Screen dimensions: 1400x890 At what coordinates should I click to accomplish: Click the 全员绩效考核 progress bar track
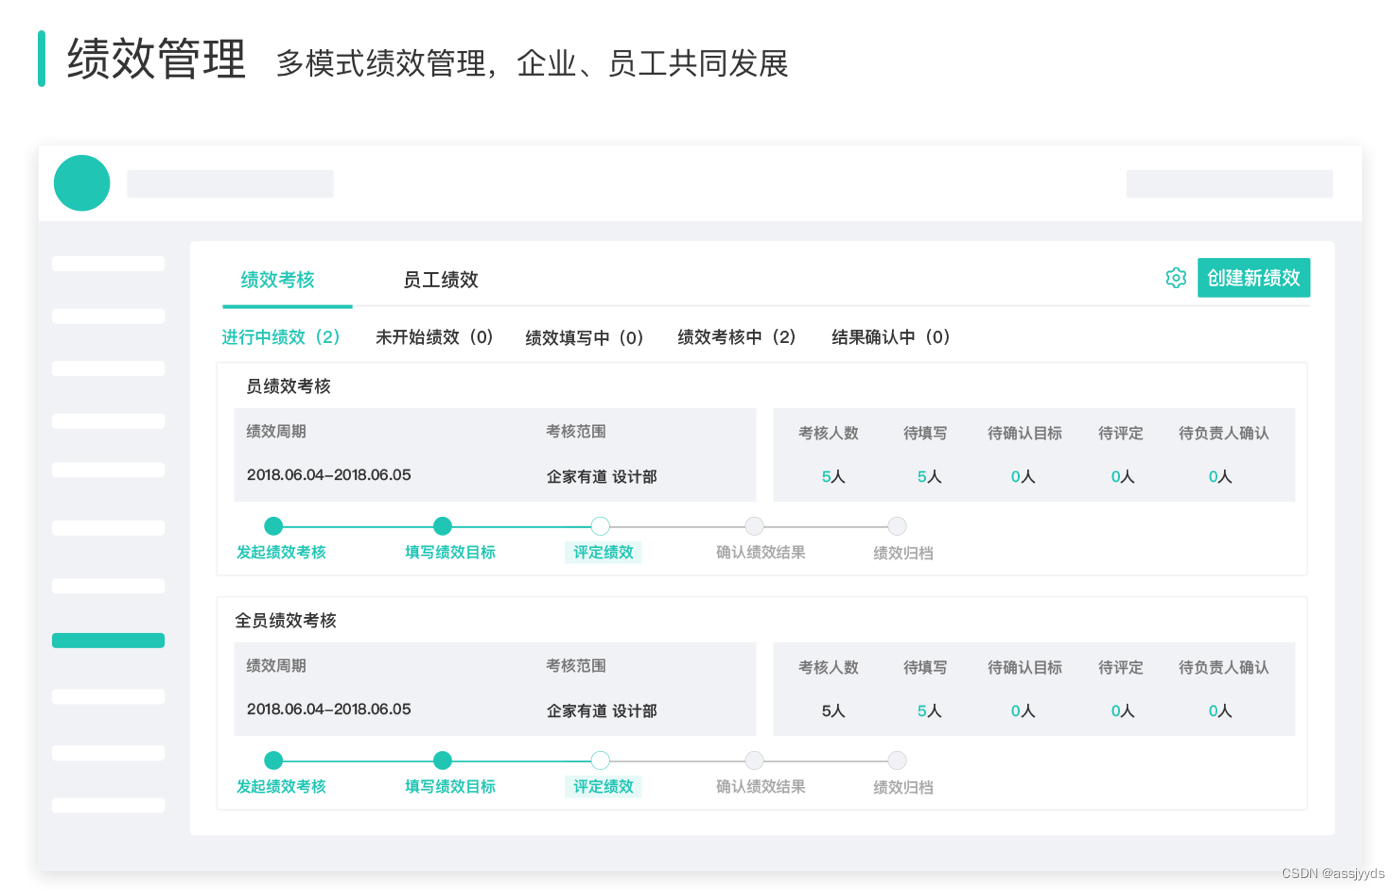(x=585, y=760)
